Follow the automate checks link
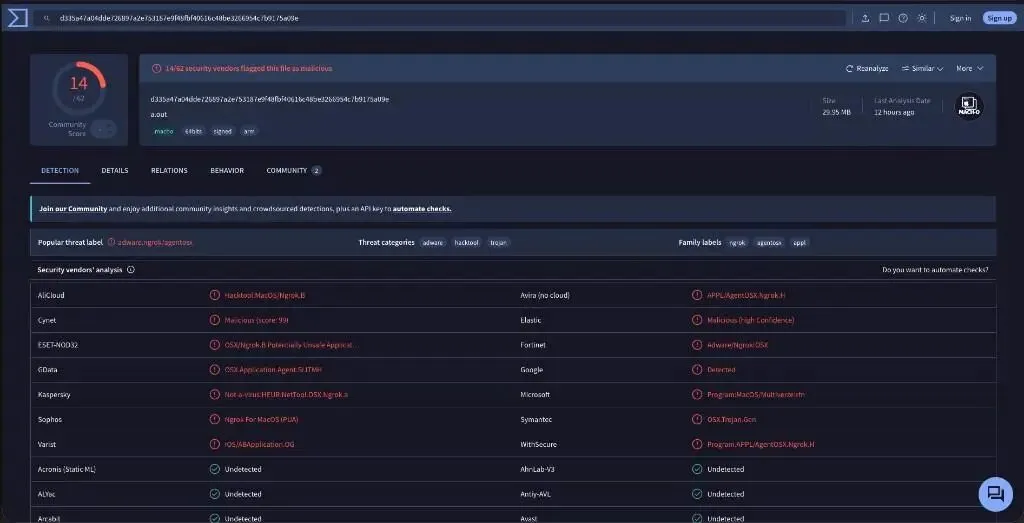The image size is (1024, 523). (422, 209)
